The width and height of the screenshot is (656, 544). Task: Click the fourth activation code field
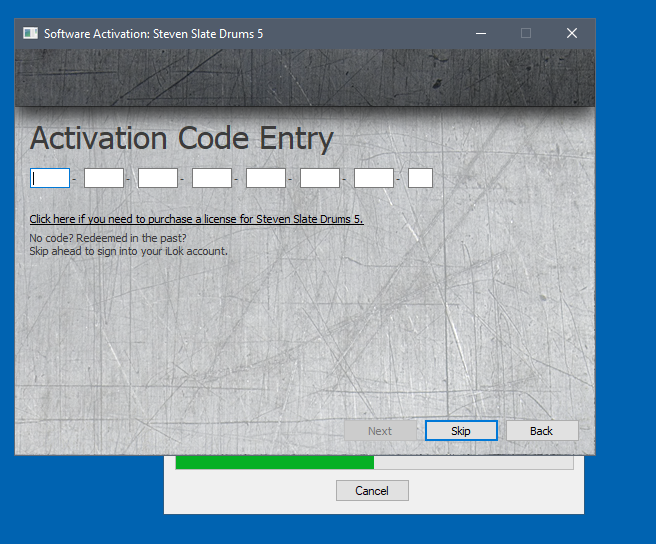coord(212,178)
